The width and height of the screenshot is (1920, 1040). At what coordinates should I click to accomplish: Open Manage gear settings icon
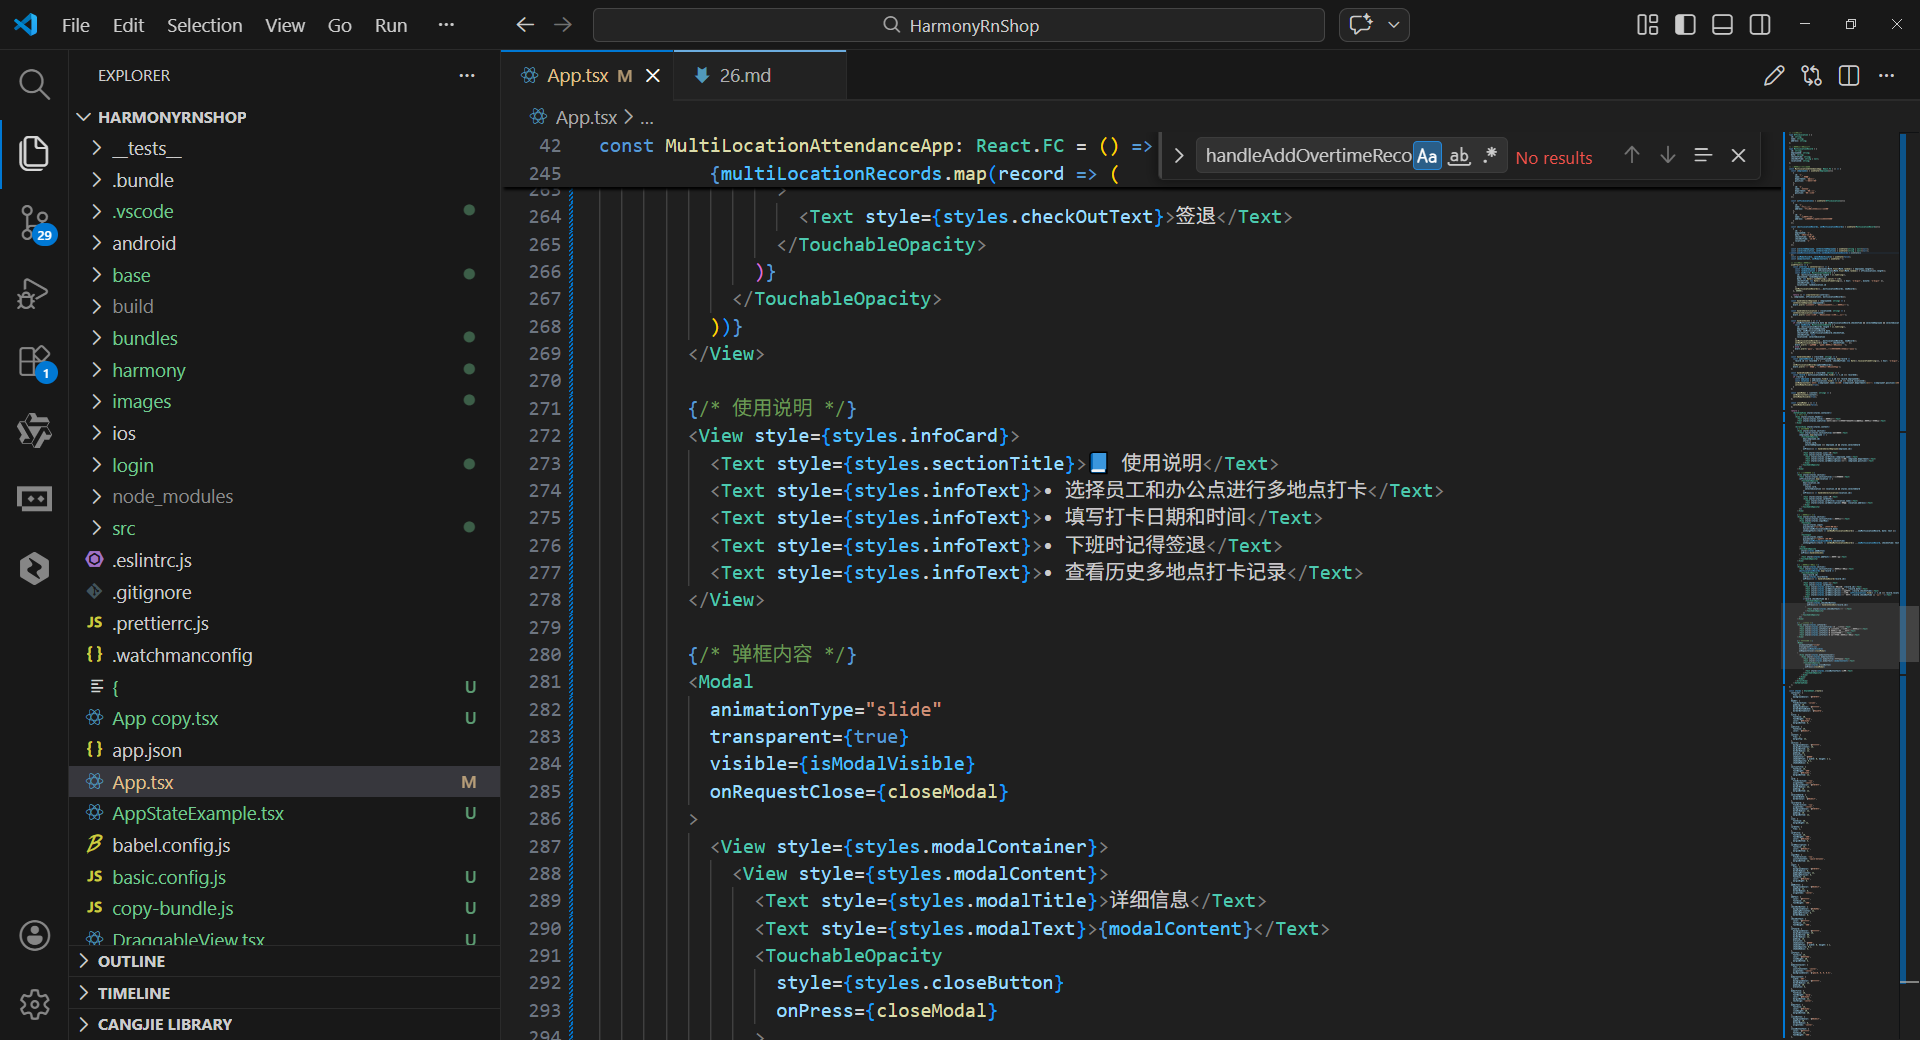click(x=34, y=1004)
